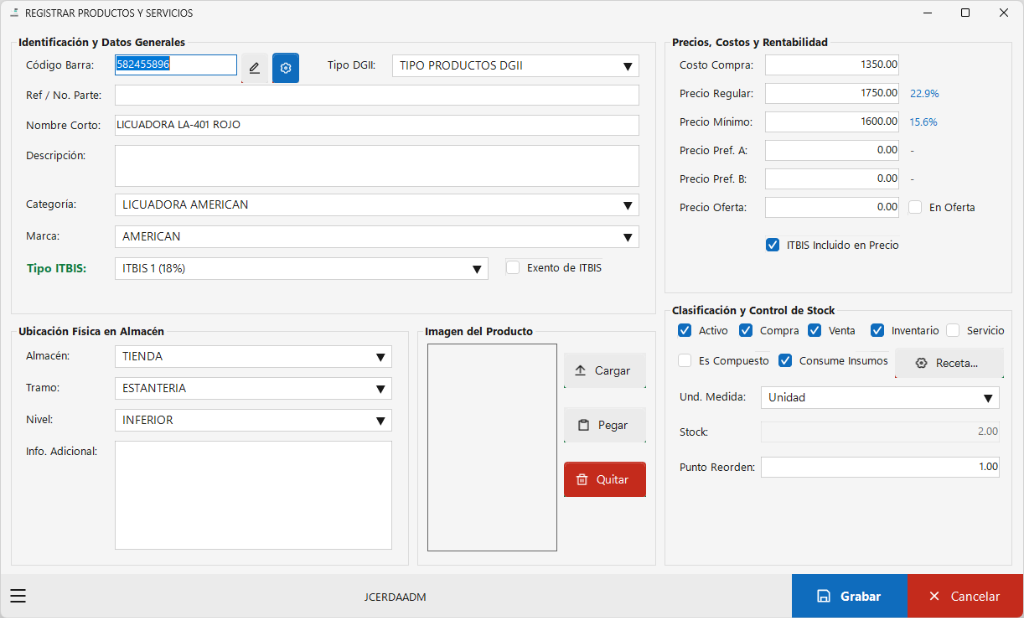Viewport: 1024px width, 618px height.
Task: Click the Precio Oferta field
Action: 832,207
